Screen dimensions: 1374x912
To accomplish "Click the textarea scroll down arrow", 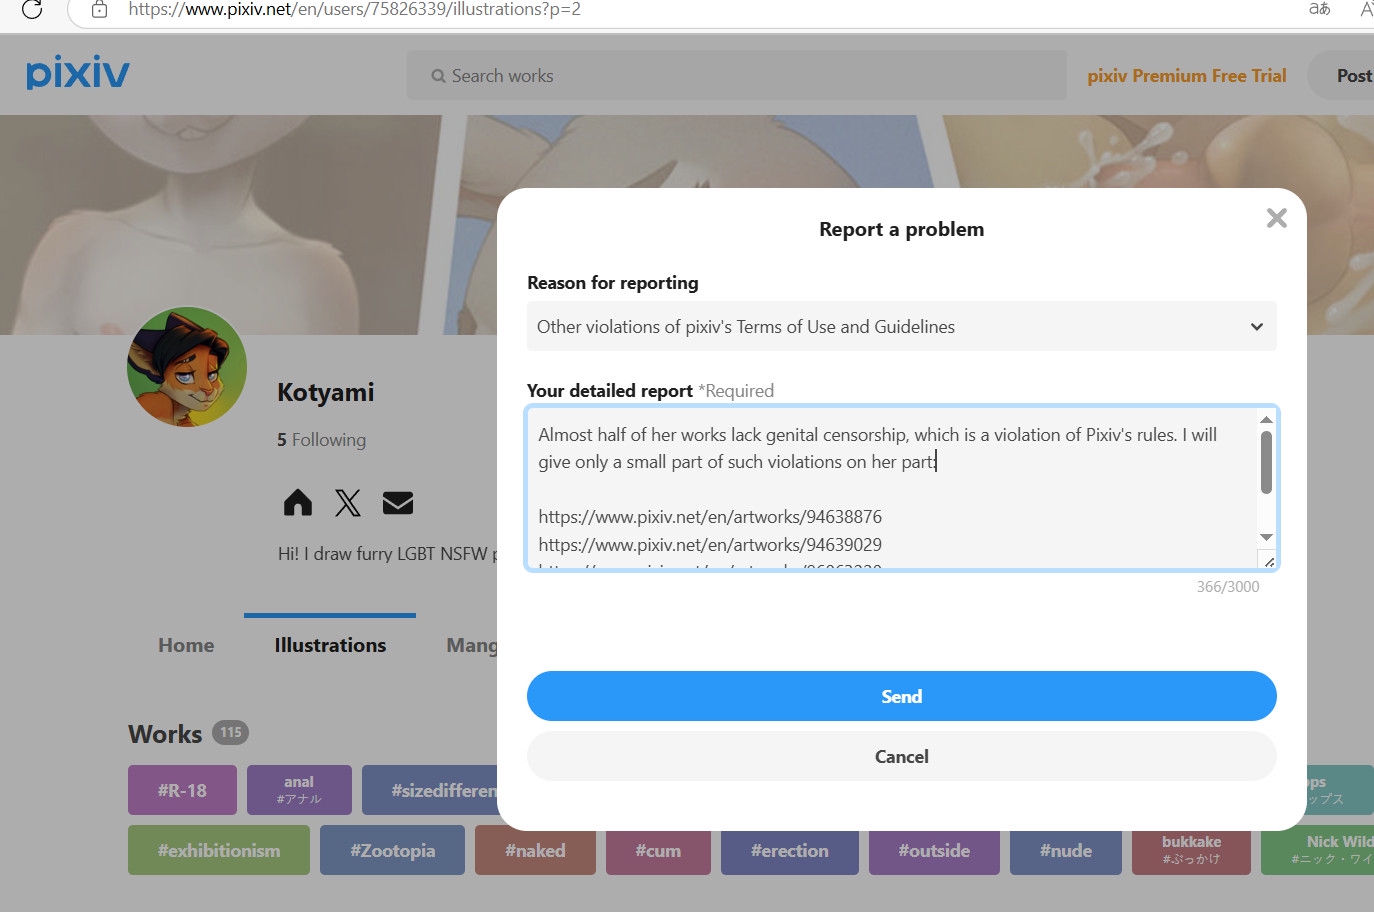I will 1266,537.
